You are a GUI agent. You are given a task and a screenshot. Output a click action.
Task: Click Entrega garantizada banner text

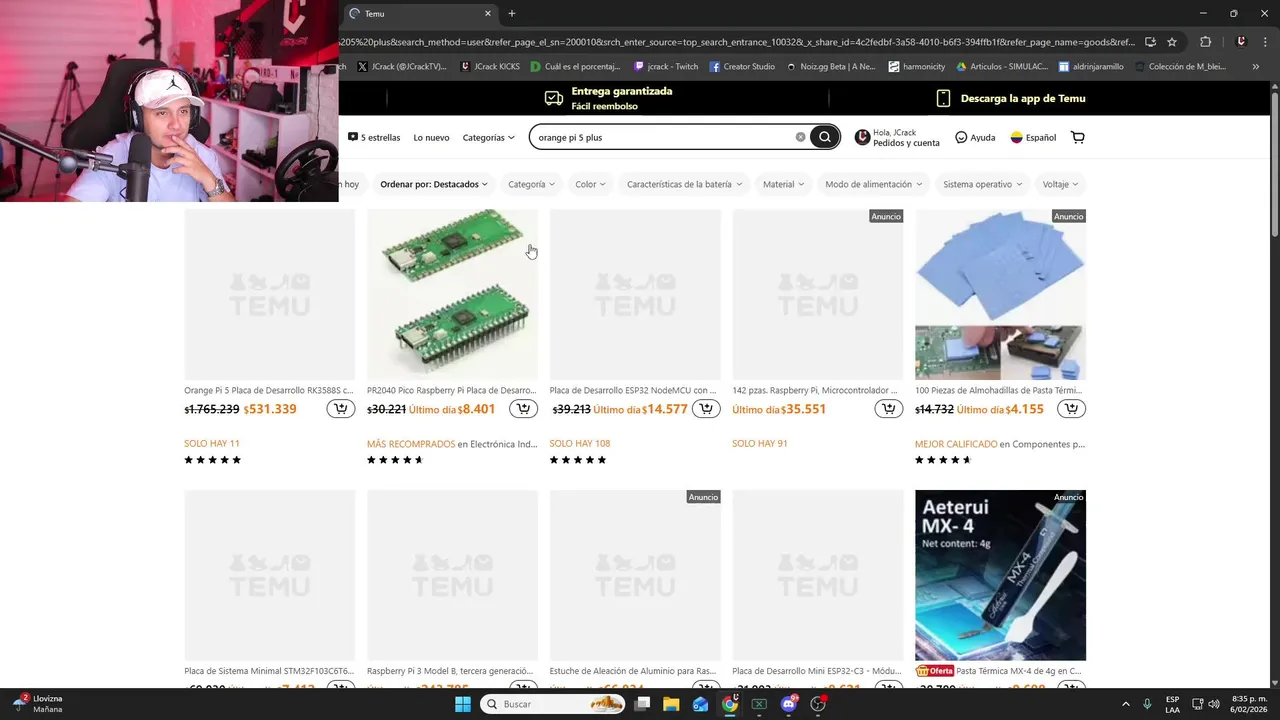(x=622, y=91)
